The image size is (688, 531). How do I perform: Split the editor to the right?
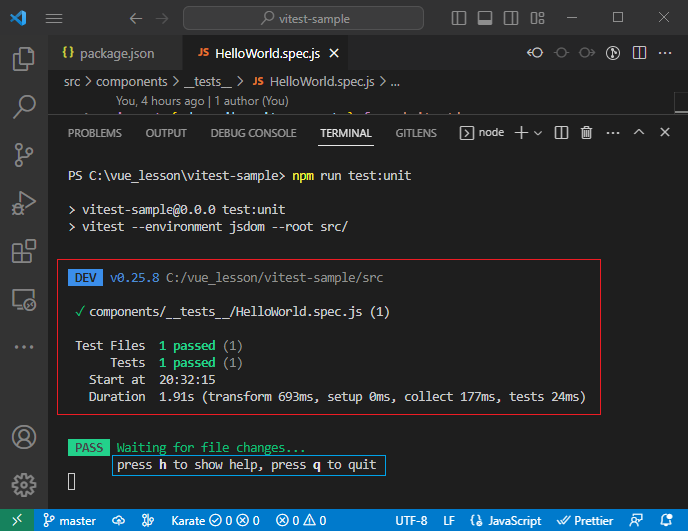click(639, 53)
